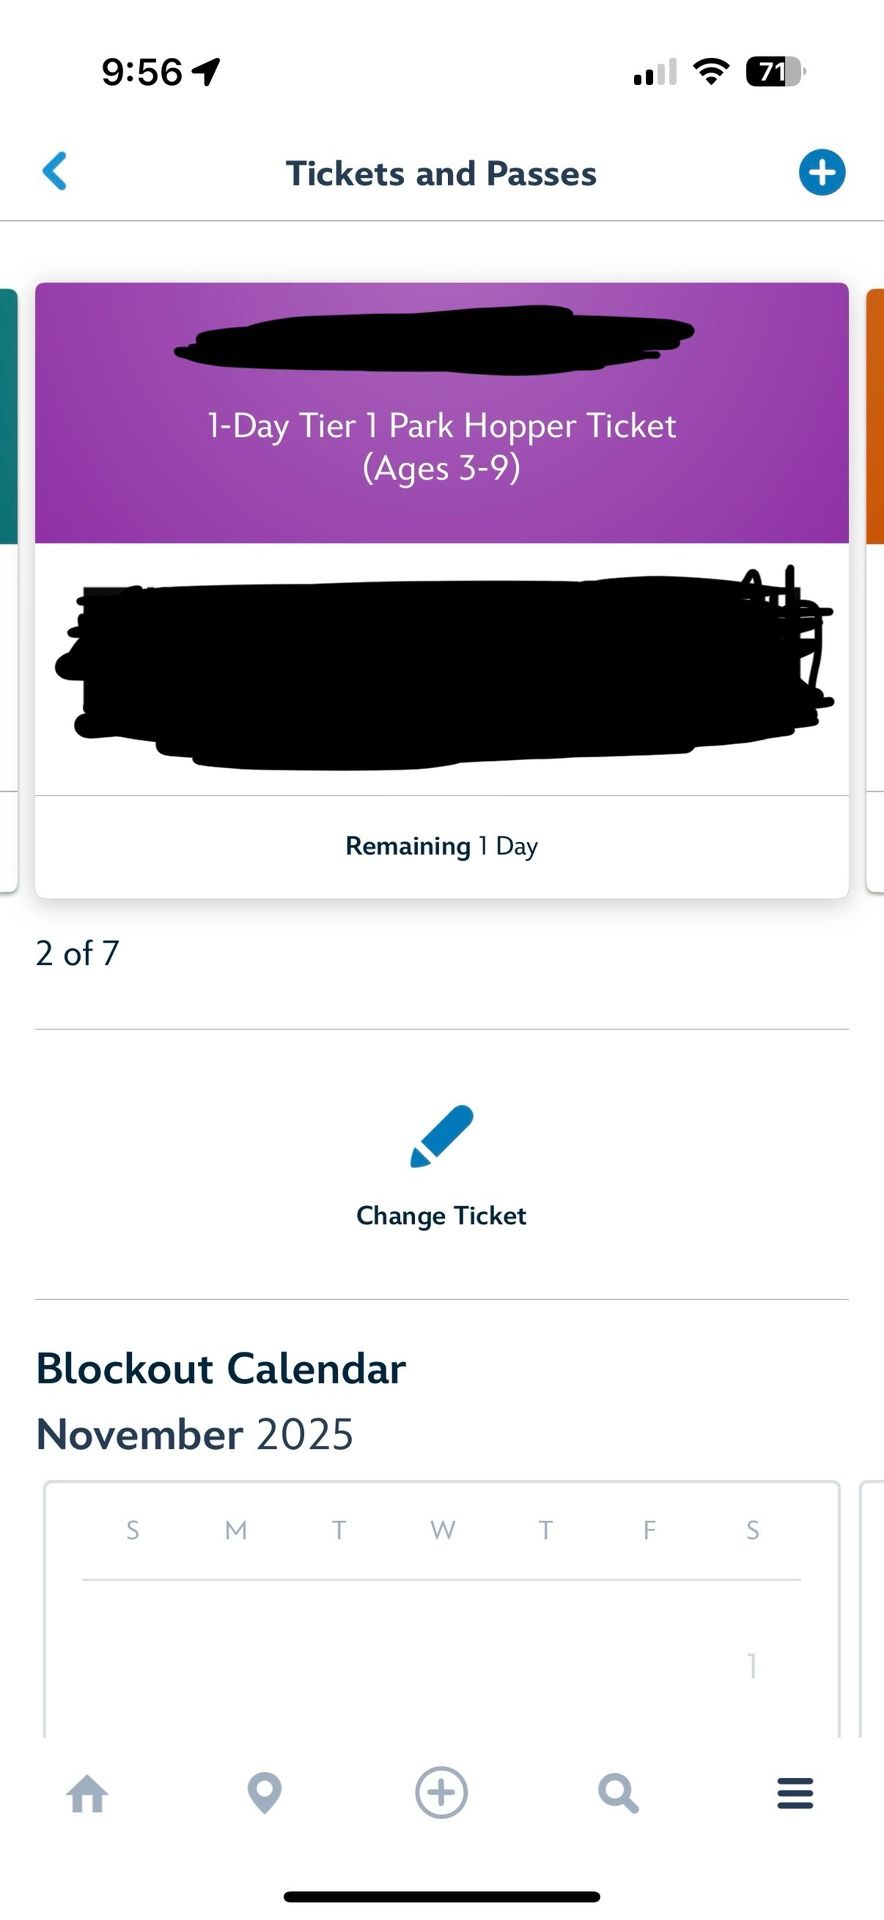
Task: Open the hamburger menu icon
Action: click(x=794, y=1793)
